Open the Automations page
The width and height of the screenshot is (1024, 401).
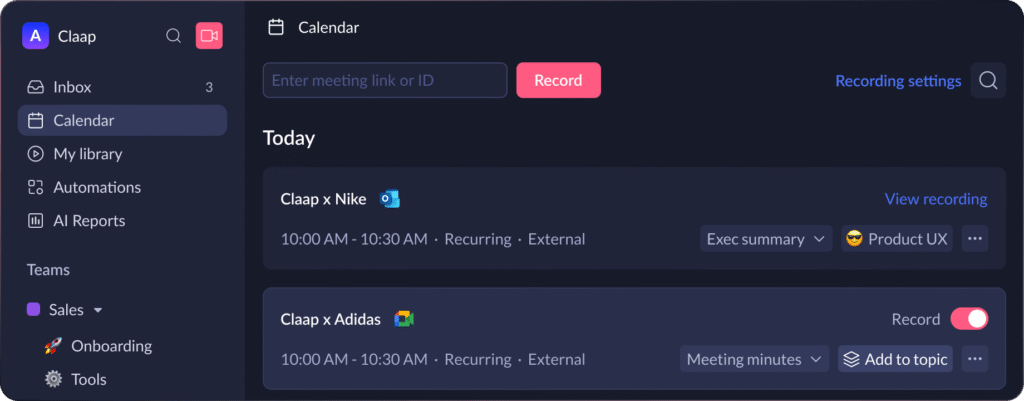tap(96, 187)
